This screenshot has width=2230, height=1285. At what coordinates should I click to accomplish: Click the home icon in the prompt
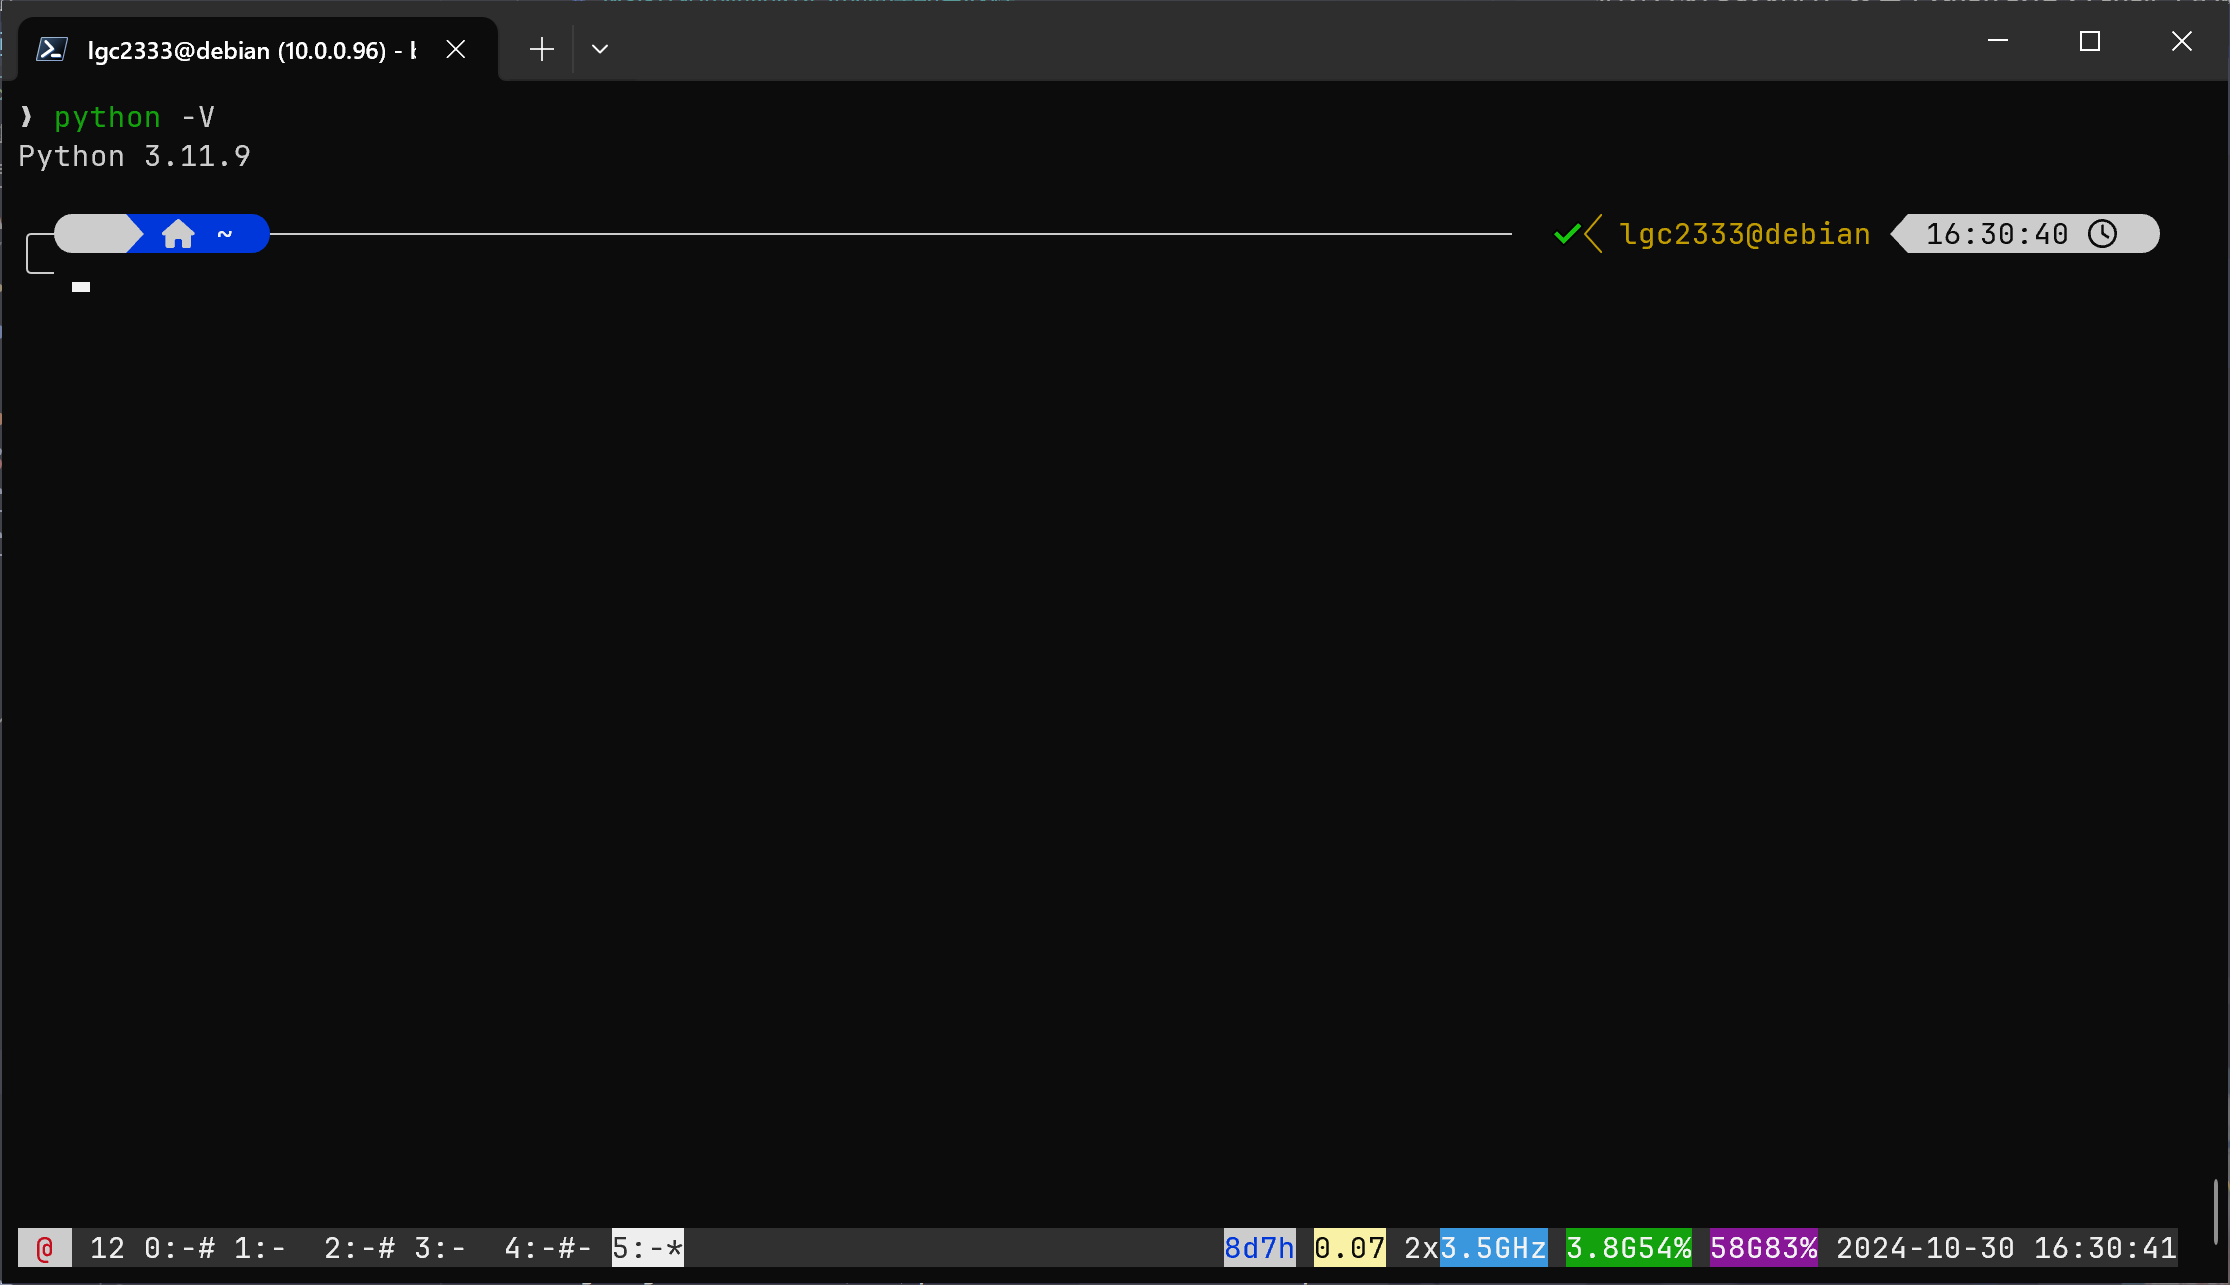(x=178, y=234)
